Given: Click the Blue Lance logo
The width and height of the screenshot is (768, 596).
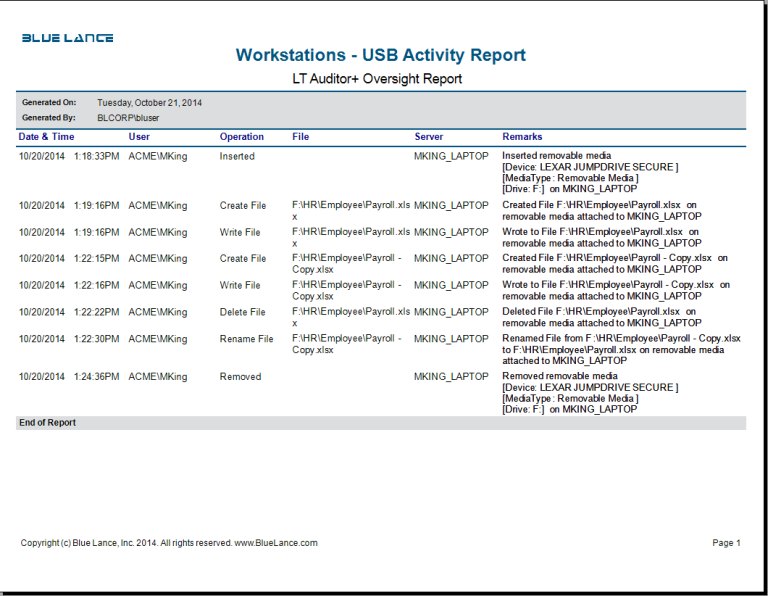Looking at the screenshot, I should (67, 38).
